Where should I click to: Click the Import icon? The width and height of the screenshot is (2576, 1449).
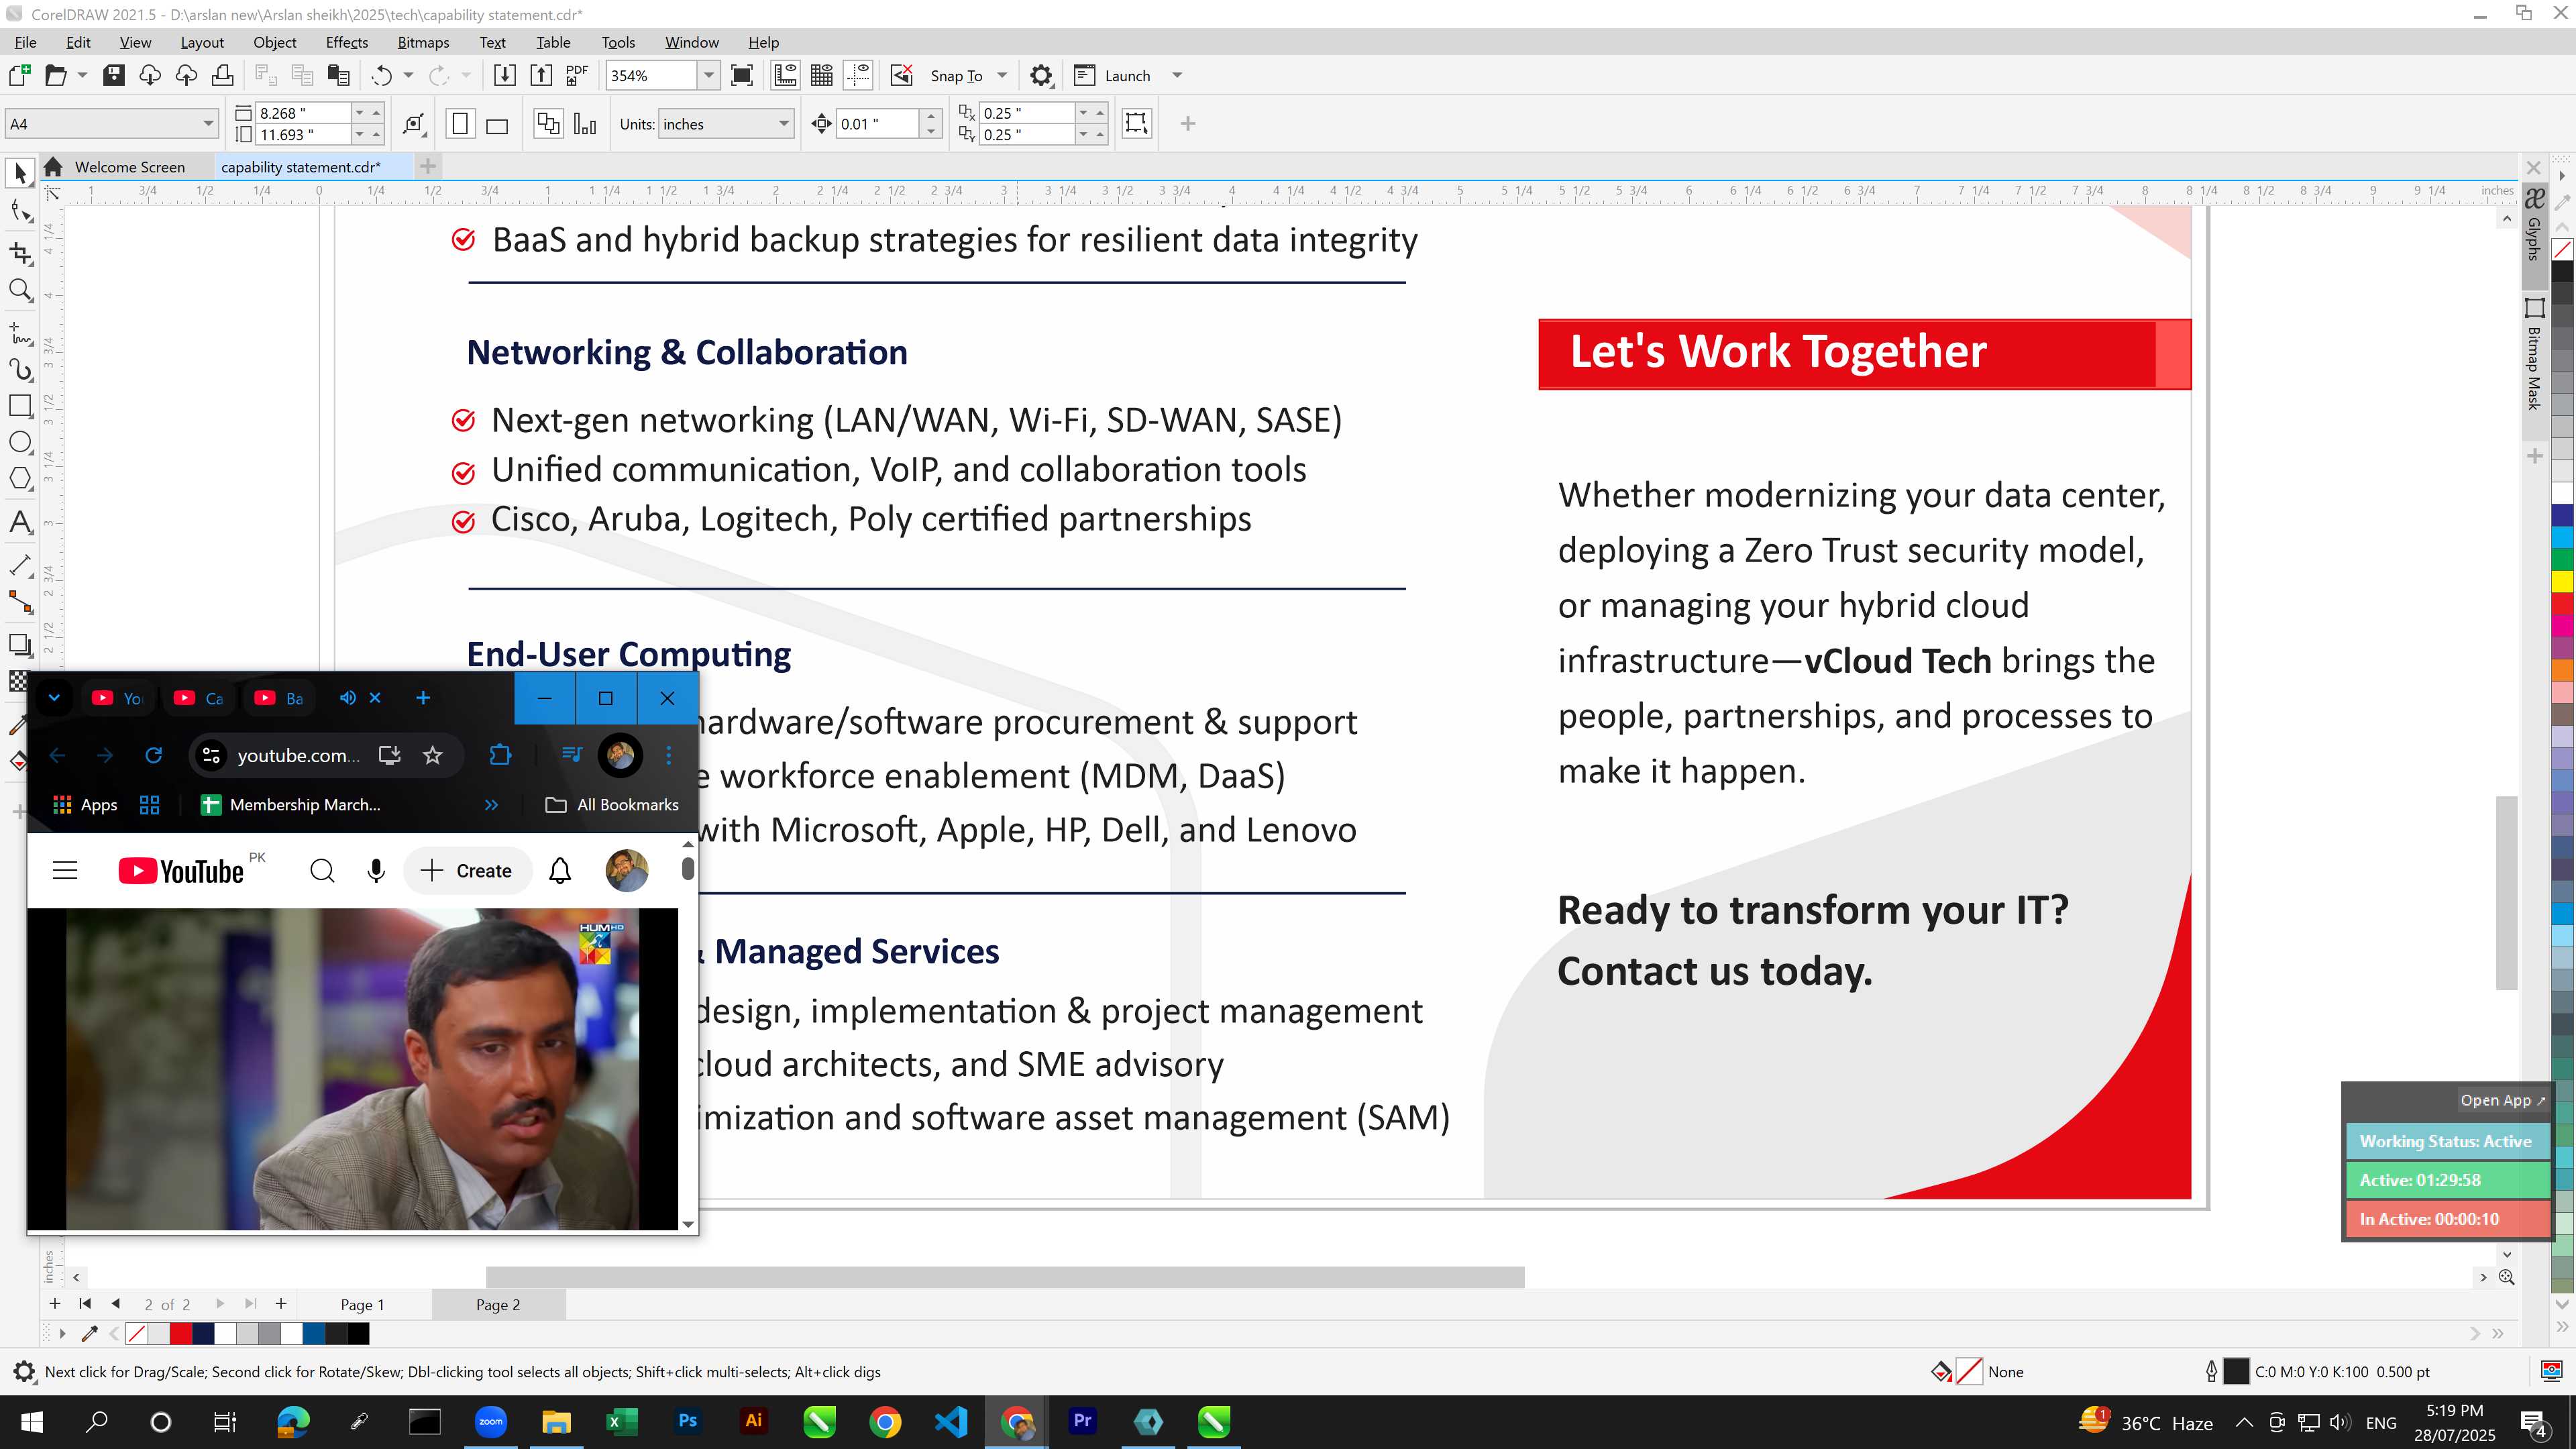tap(504, 75)
